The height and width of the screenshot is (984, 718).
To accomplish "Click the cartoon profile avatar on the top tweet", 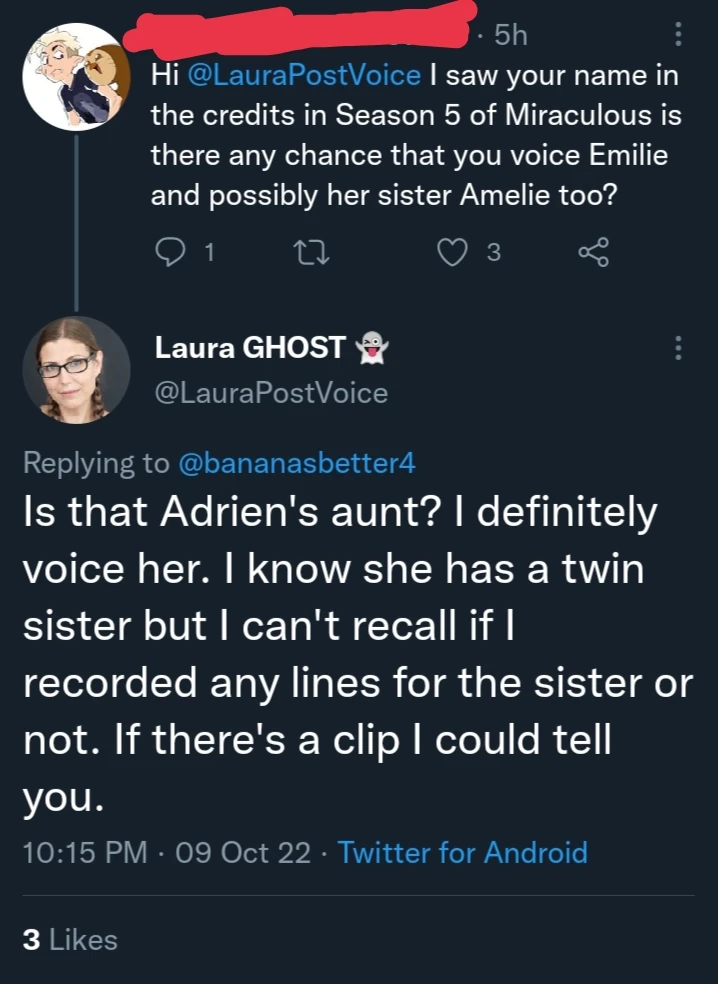I will (75, 77).
